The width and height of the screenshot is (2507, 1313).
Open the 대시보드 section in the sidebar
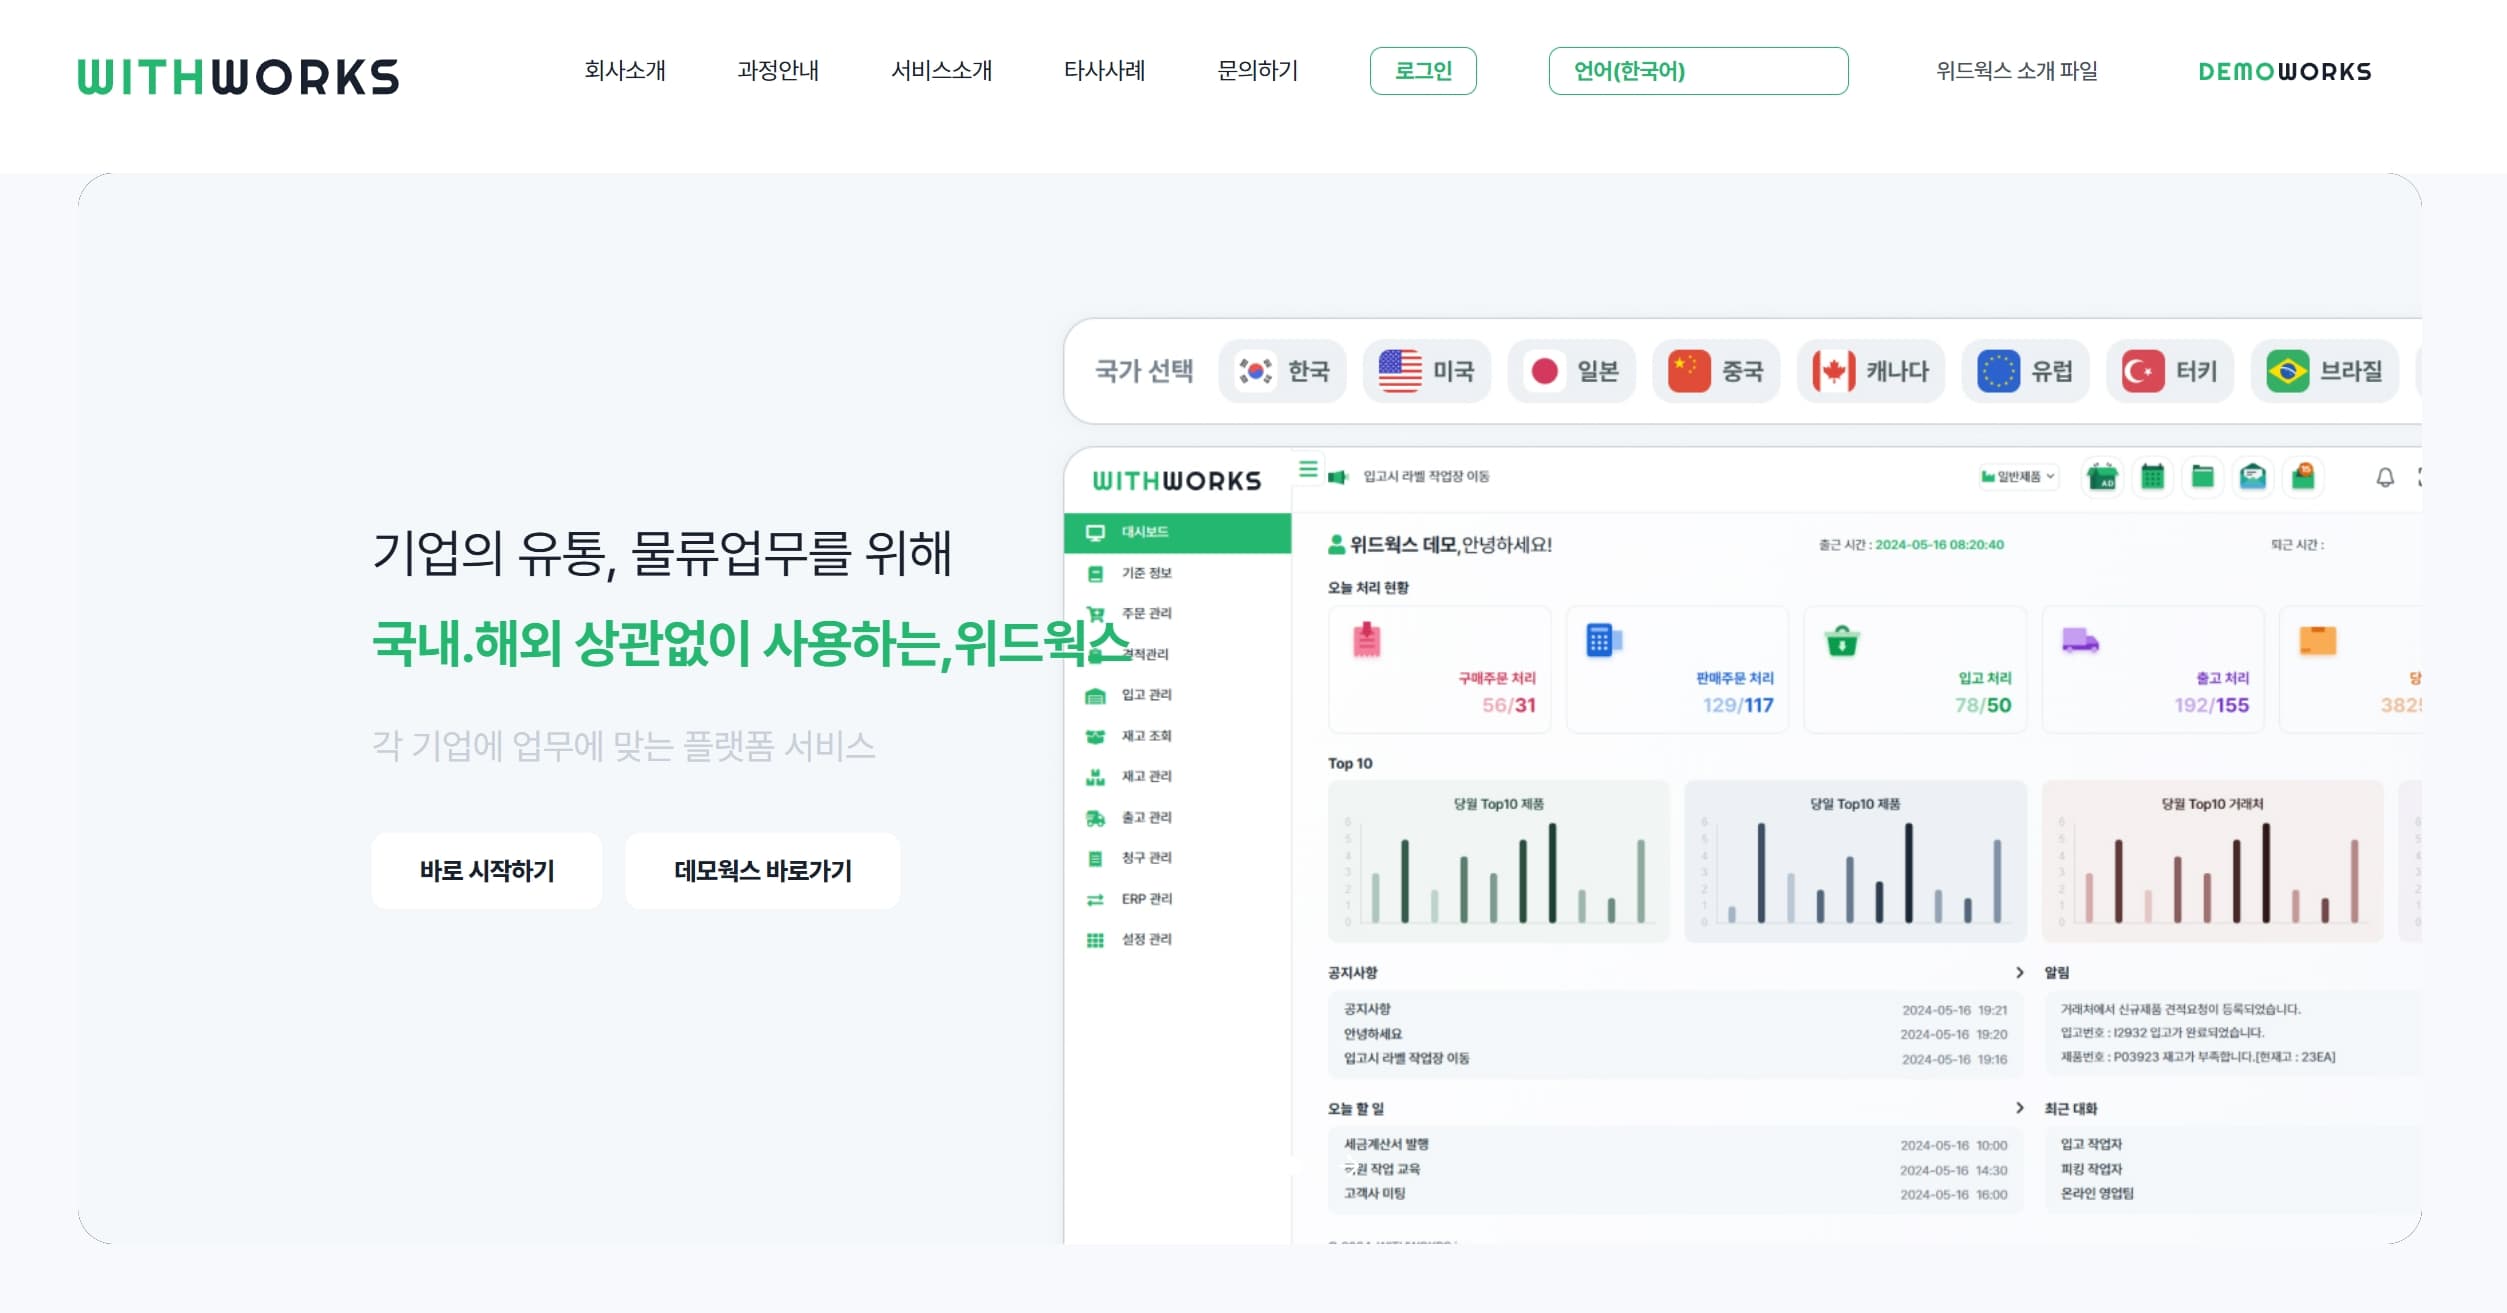click(1145, 533)
